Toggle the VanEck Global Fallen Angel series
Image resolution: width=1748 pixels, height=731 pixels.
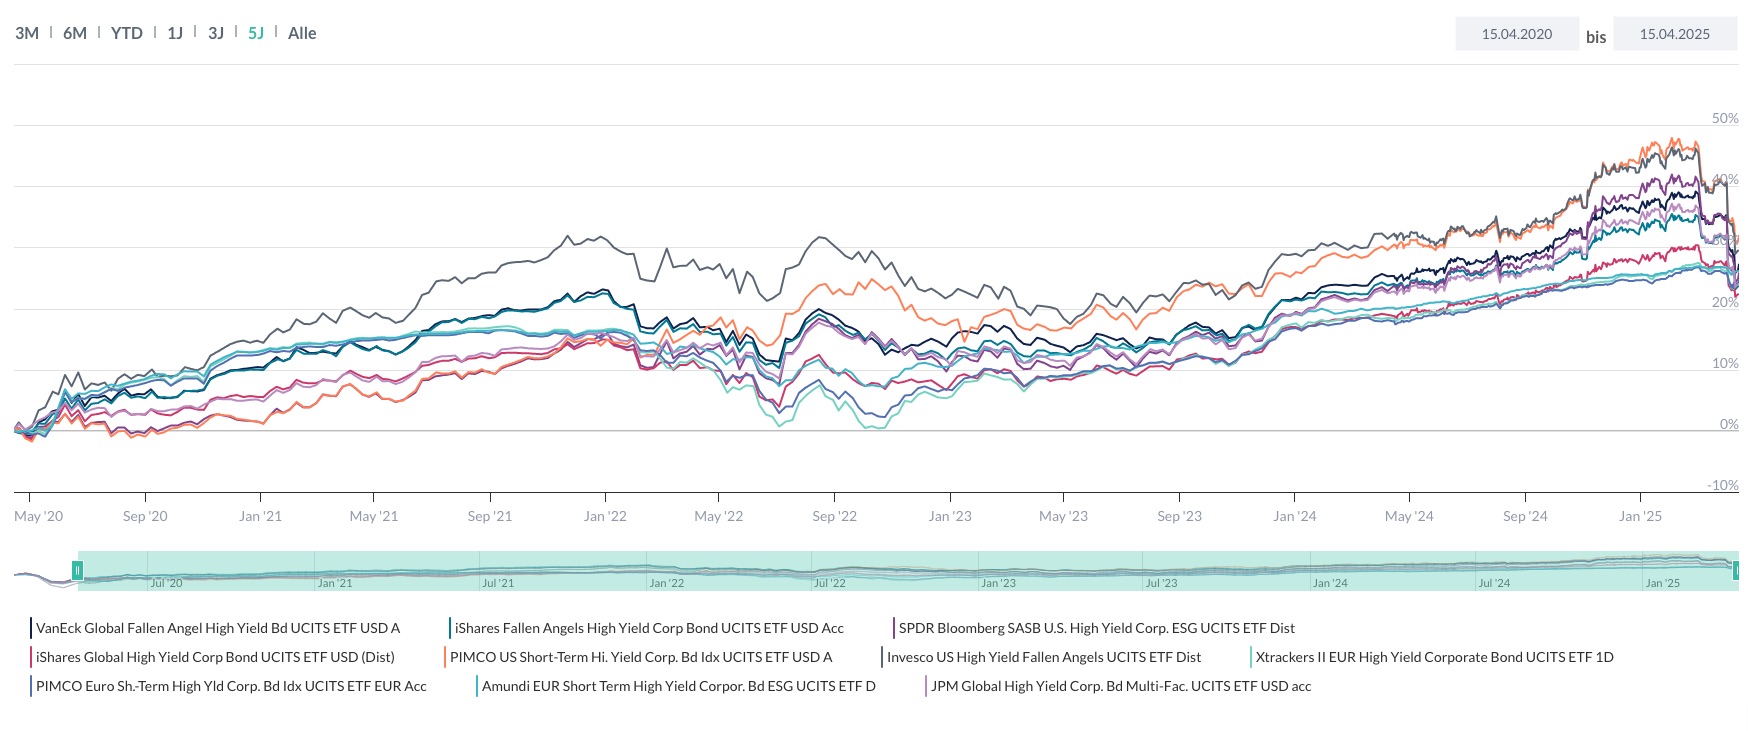coord(216,628)
